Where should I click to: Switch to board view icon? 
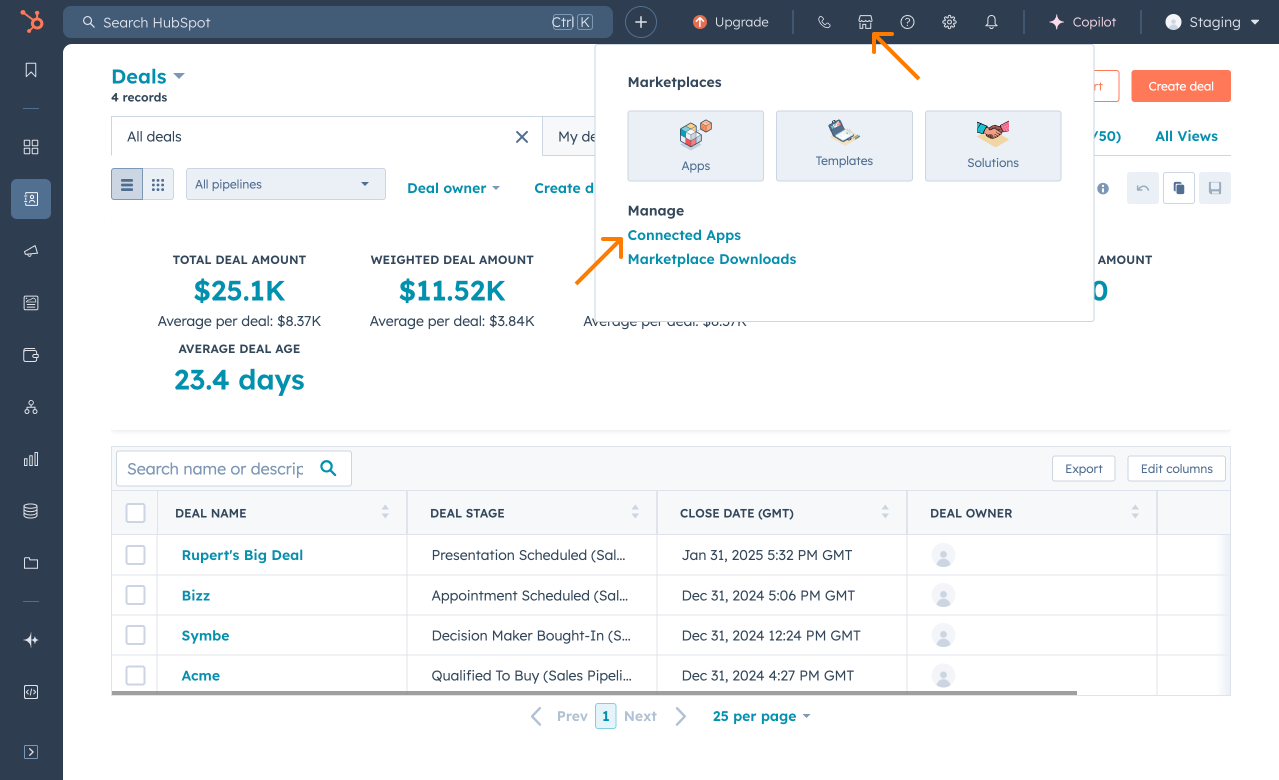click(x=158, y=184)
